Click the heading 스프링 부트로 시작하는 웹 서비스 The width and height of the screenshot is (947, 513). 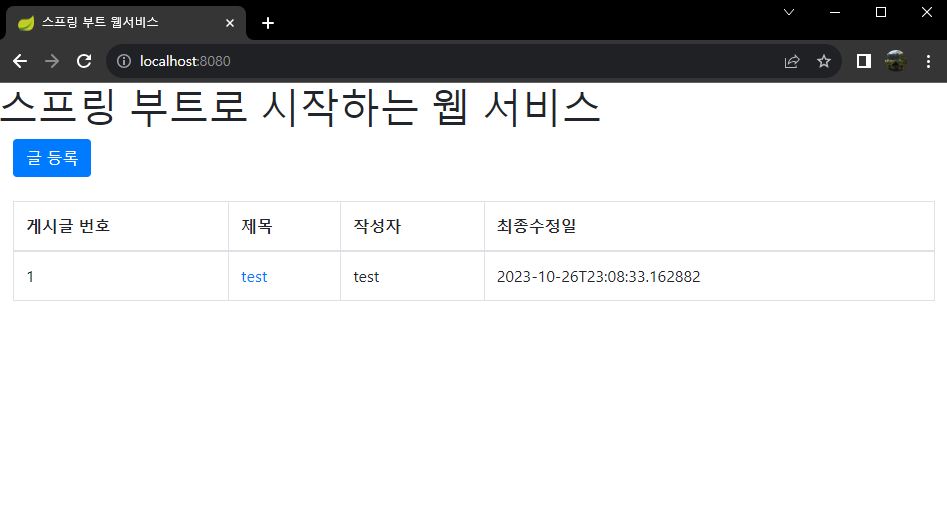point(300,108)
